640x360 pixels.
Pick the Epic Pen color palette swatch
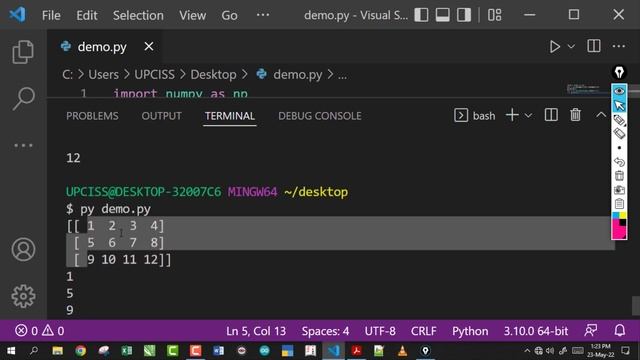[x=619, y=225]
